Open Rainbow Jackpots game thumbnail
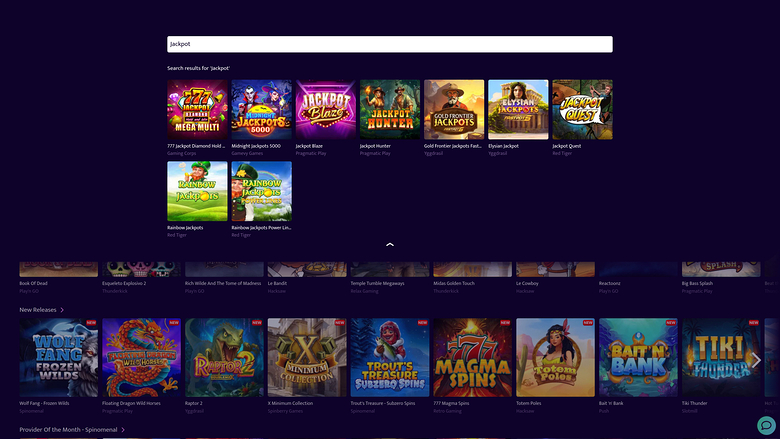 (197, 191)
